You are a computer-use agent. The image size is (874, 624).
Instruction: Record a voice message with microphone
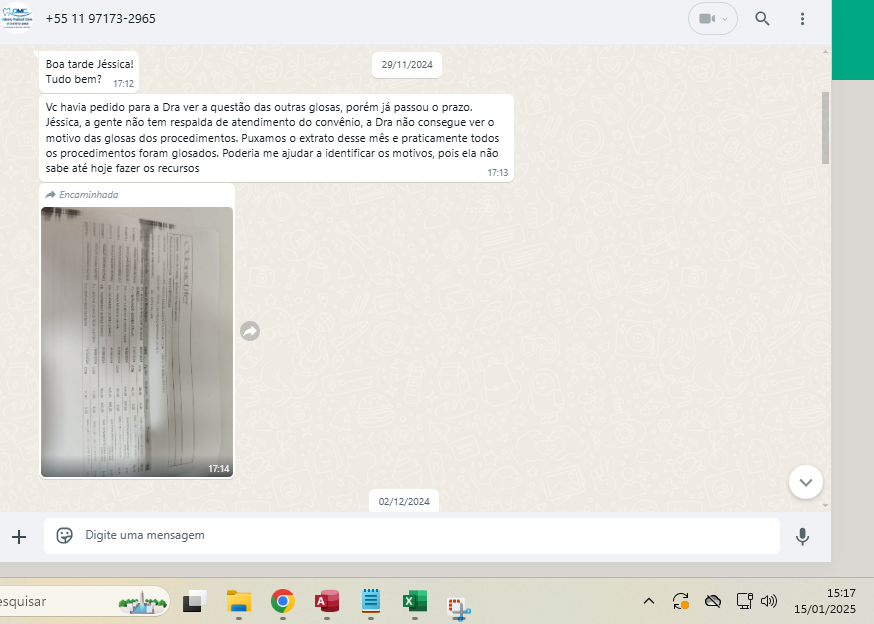pyautogui.click(x=802, y=536)
